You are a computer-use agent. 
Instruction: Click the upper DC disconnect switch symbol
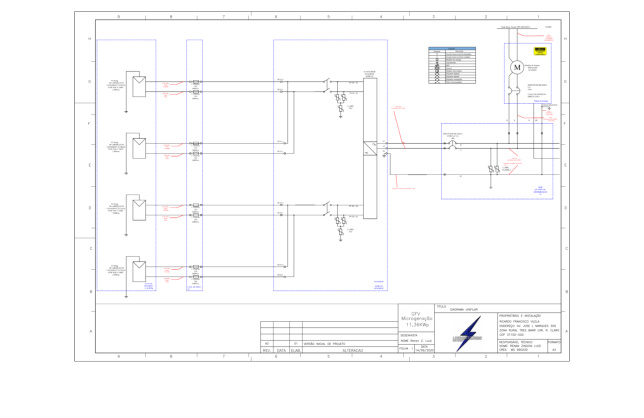[327, 85]
